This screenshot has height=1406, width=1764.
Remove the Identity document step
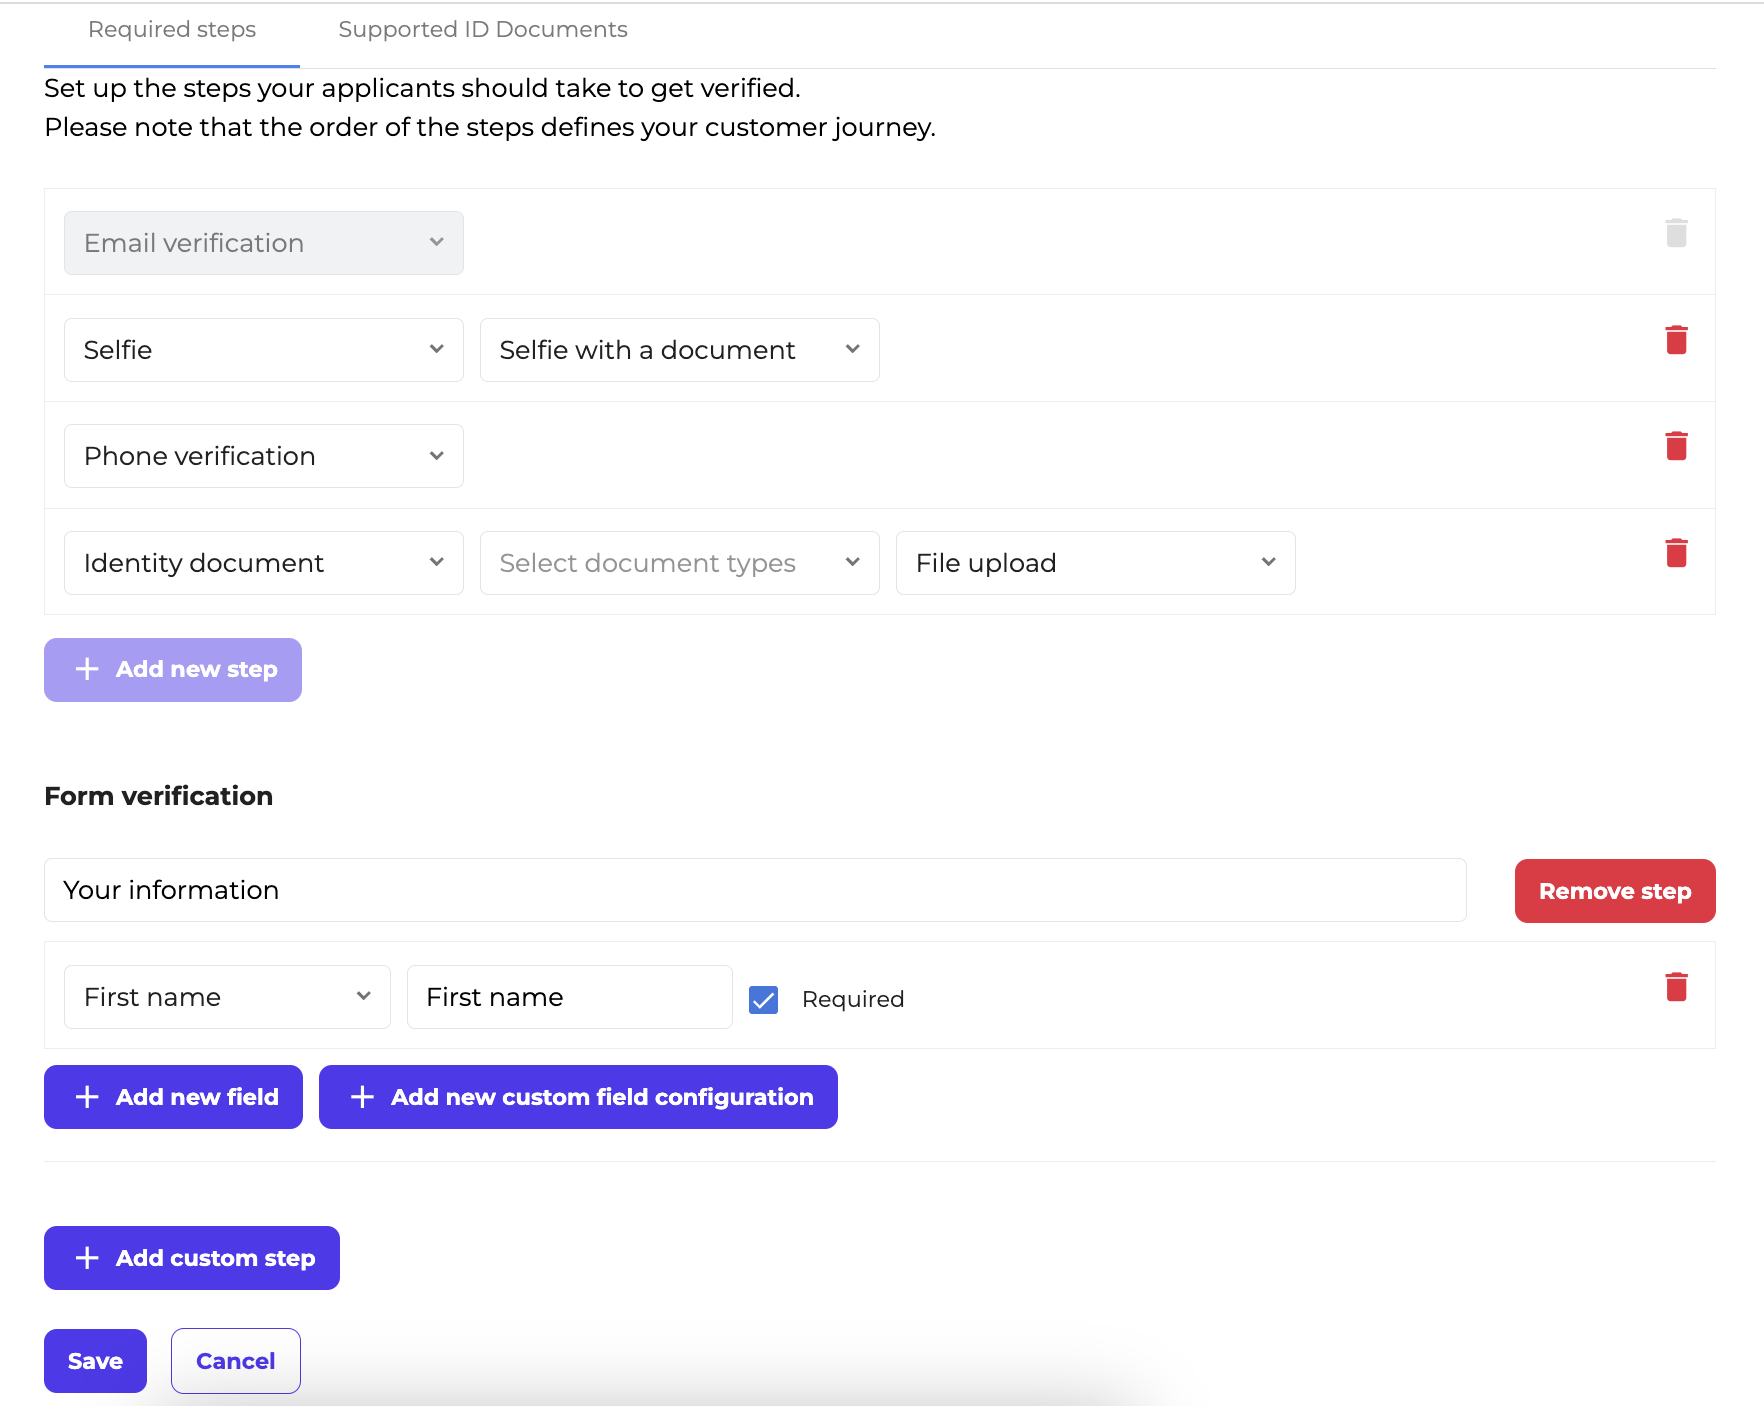tap(1676, 553)
